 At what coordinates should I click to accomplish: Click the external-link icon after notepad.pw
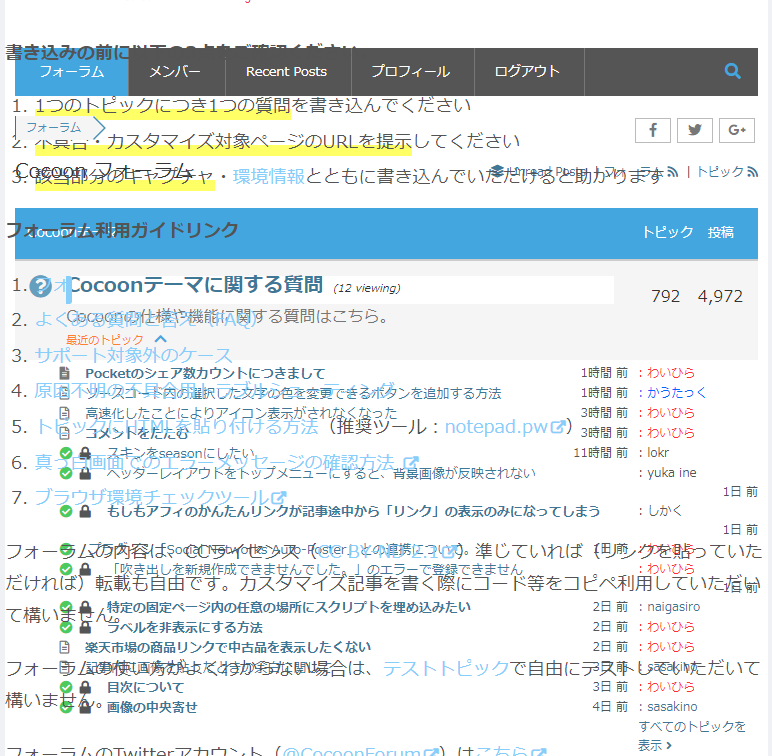pyautogui.click(x=557, y=427)
